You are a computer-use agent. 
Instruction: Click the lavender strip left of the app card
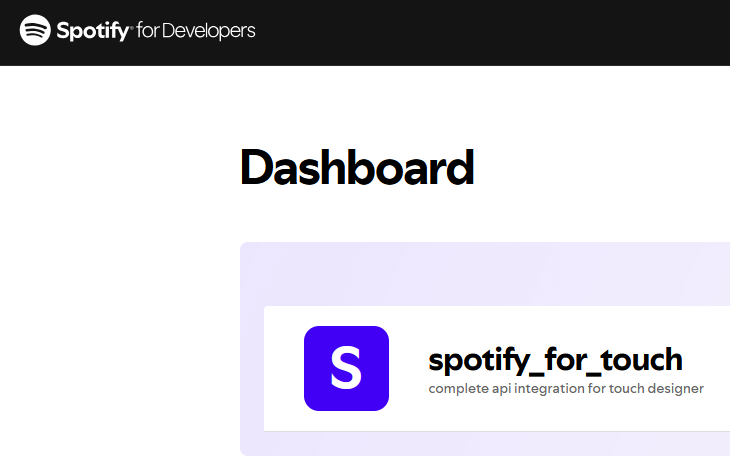pyautogui.click(x=251, y=370)
